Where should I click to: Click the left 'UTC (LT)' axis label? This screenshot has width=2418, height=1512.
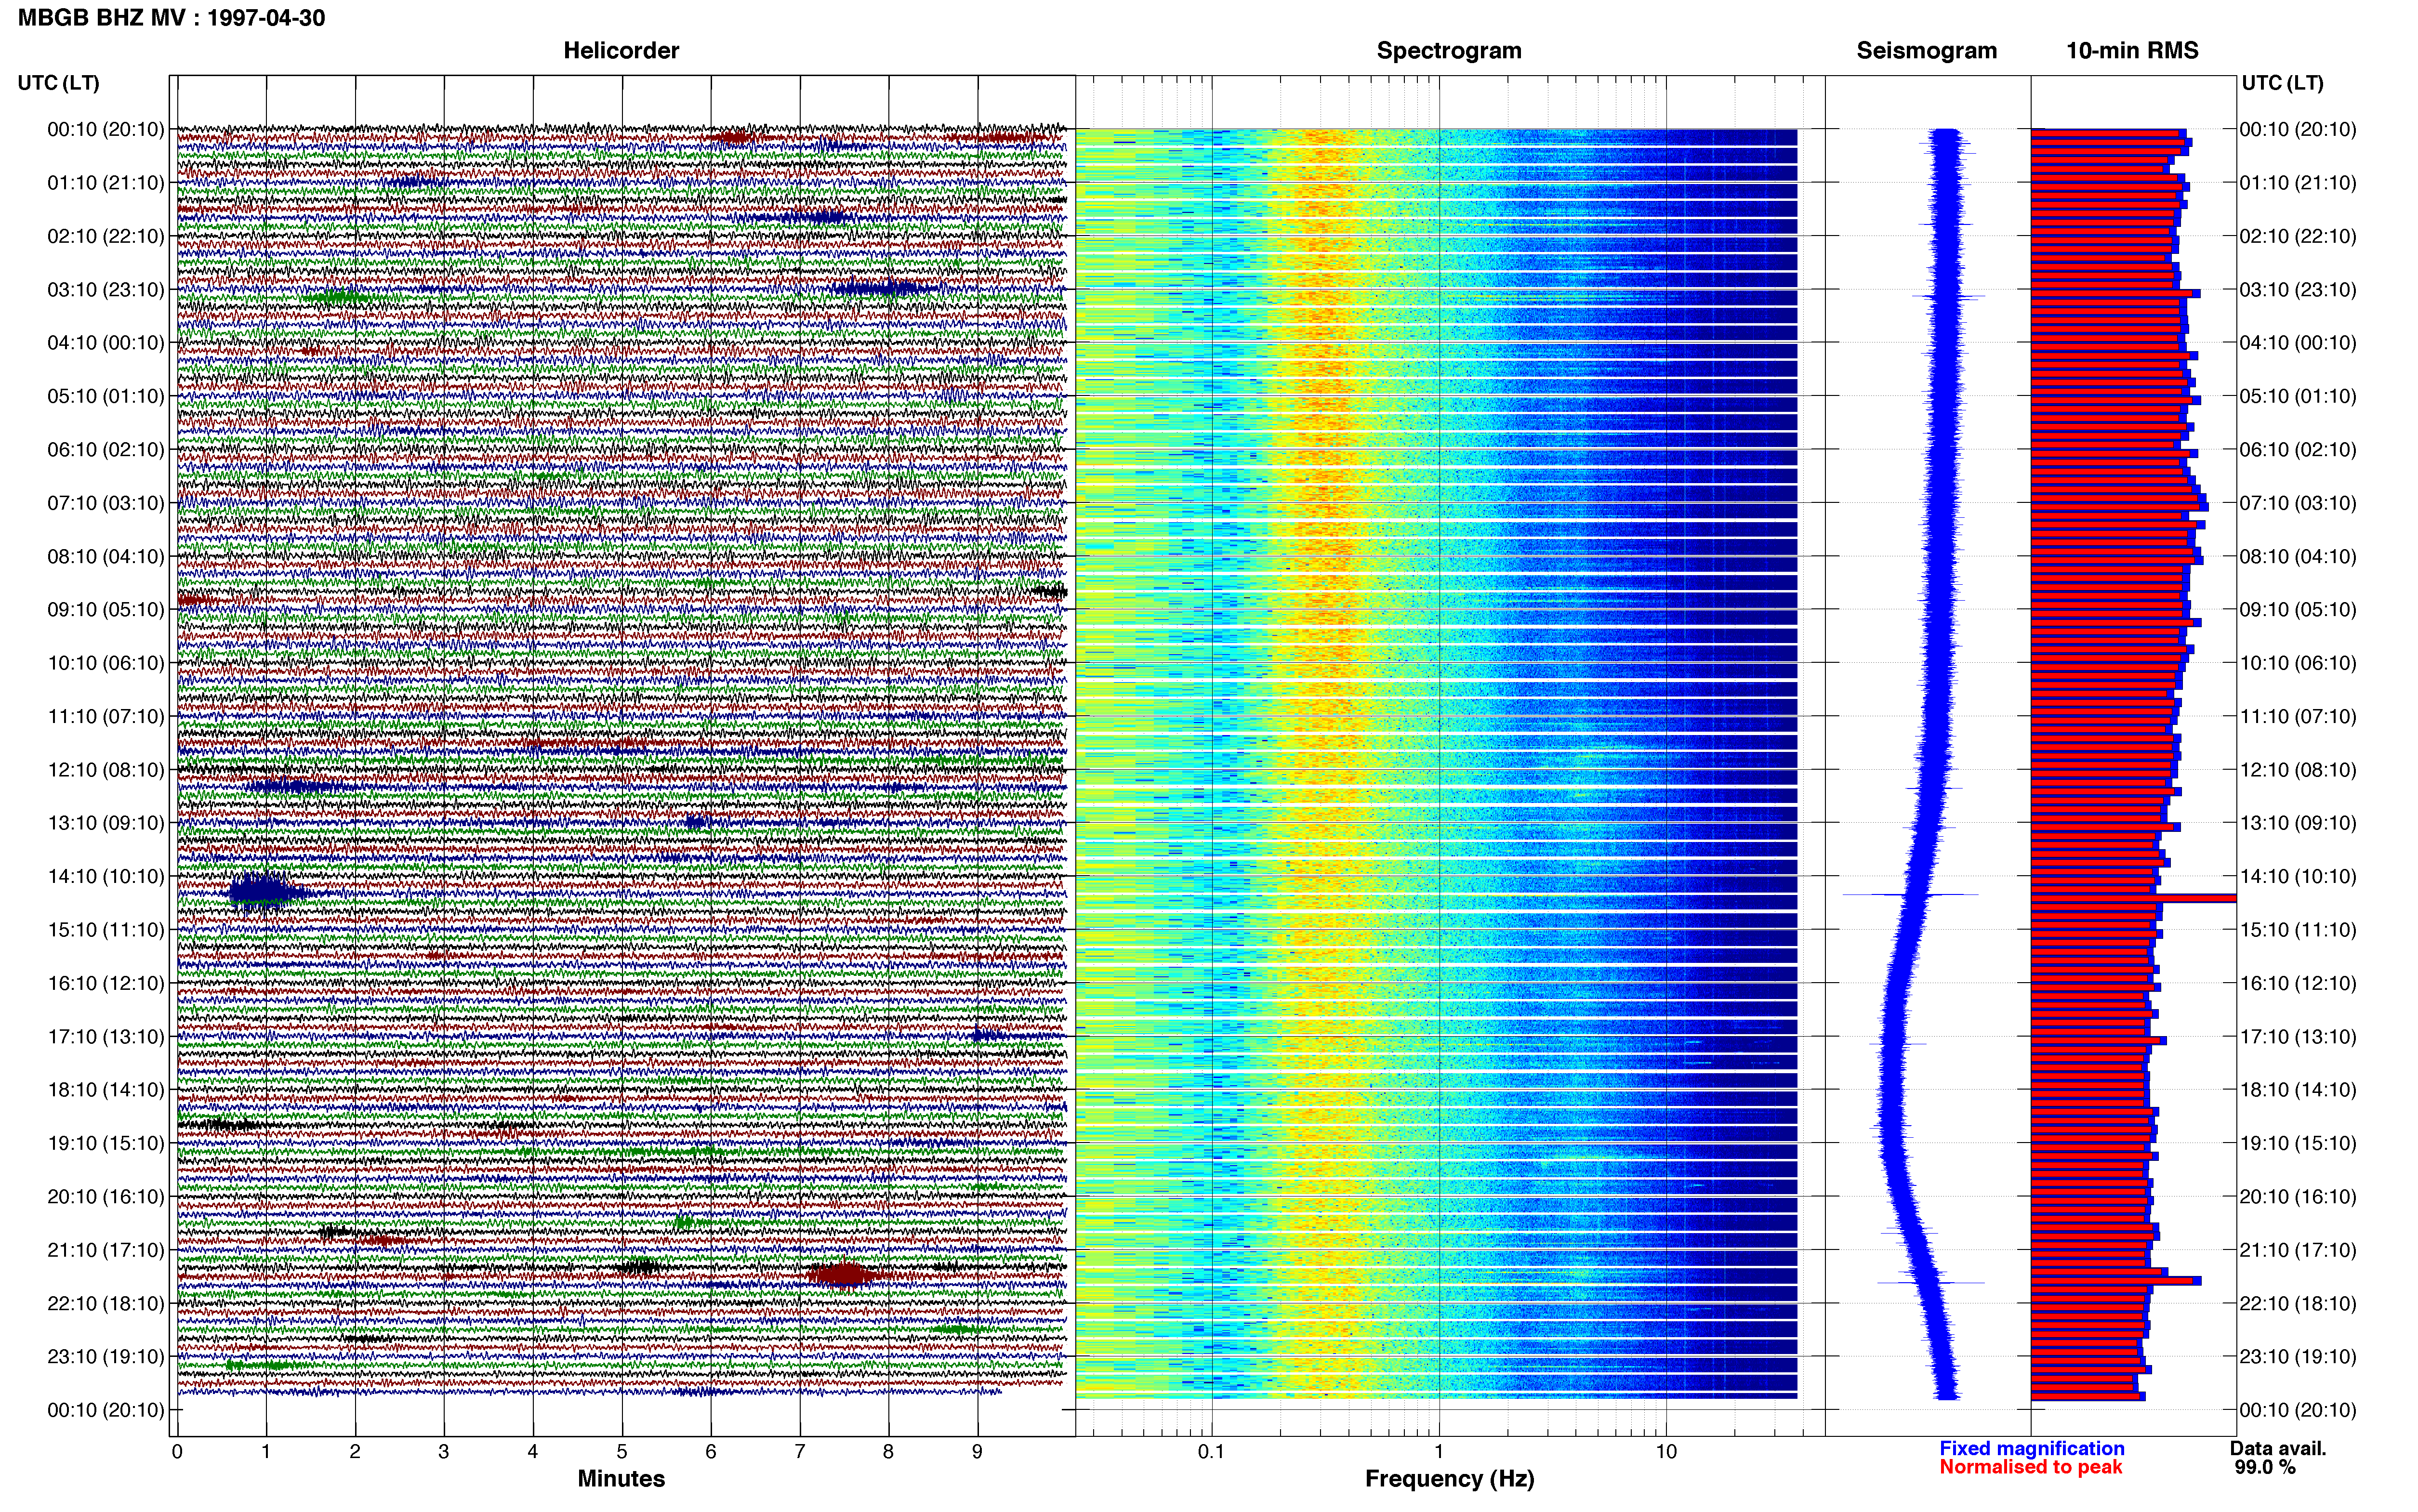pyautogui.click(x=58, y=83)
